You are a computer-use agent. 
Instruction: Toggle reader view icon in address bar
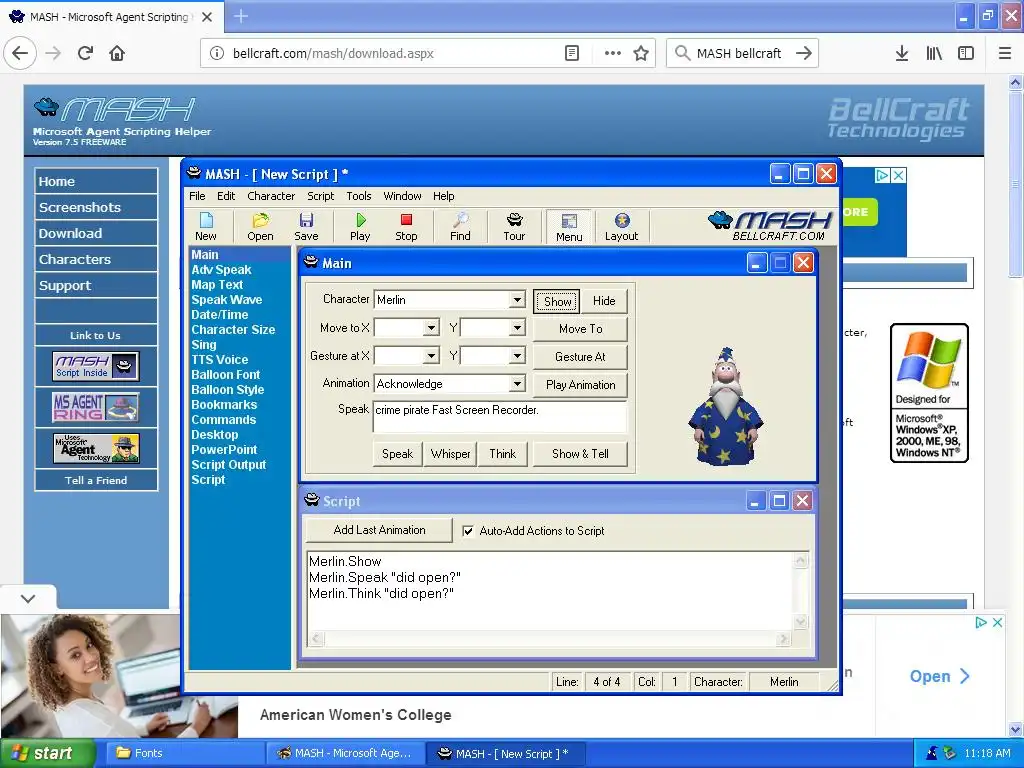tap(571, 54)
